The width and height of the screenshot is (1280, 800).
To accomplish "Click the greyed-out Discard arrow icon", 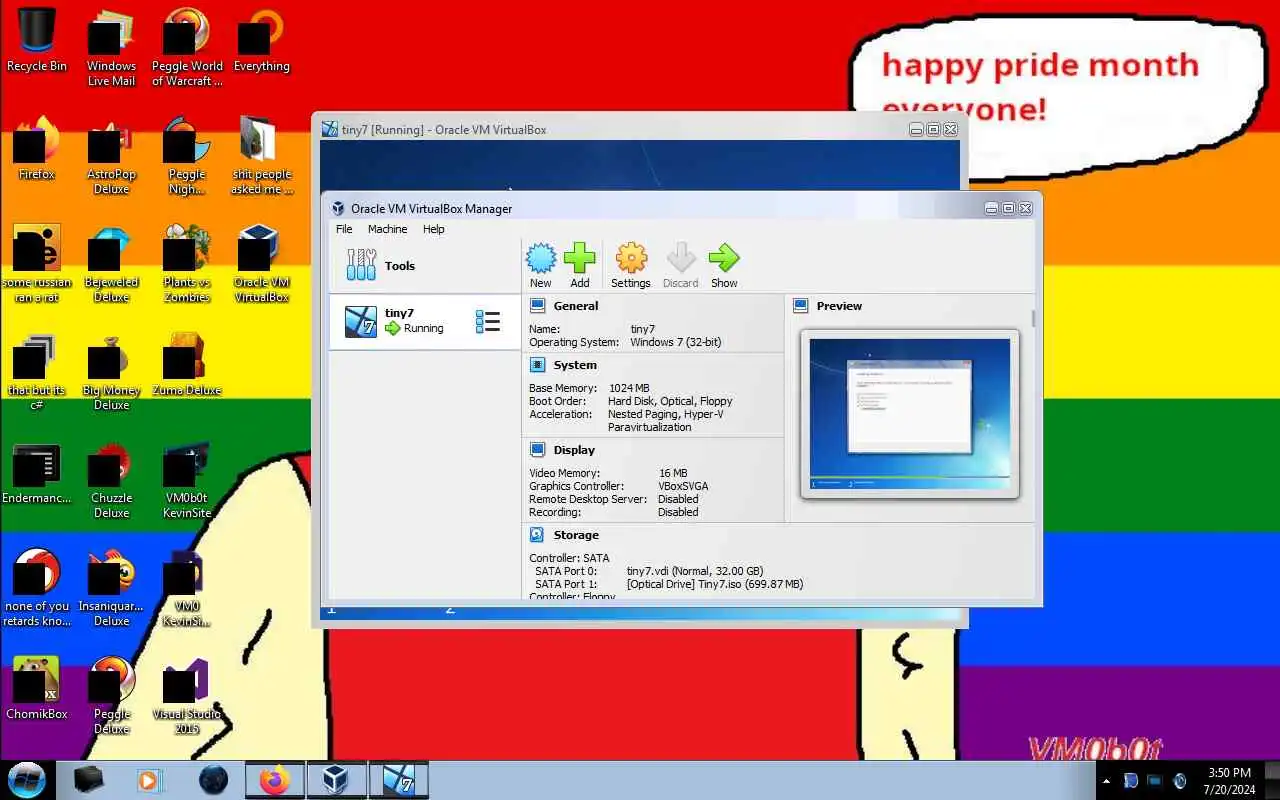I will pyautogui.click(x=681, y=259).
